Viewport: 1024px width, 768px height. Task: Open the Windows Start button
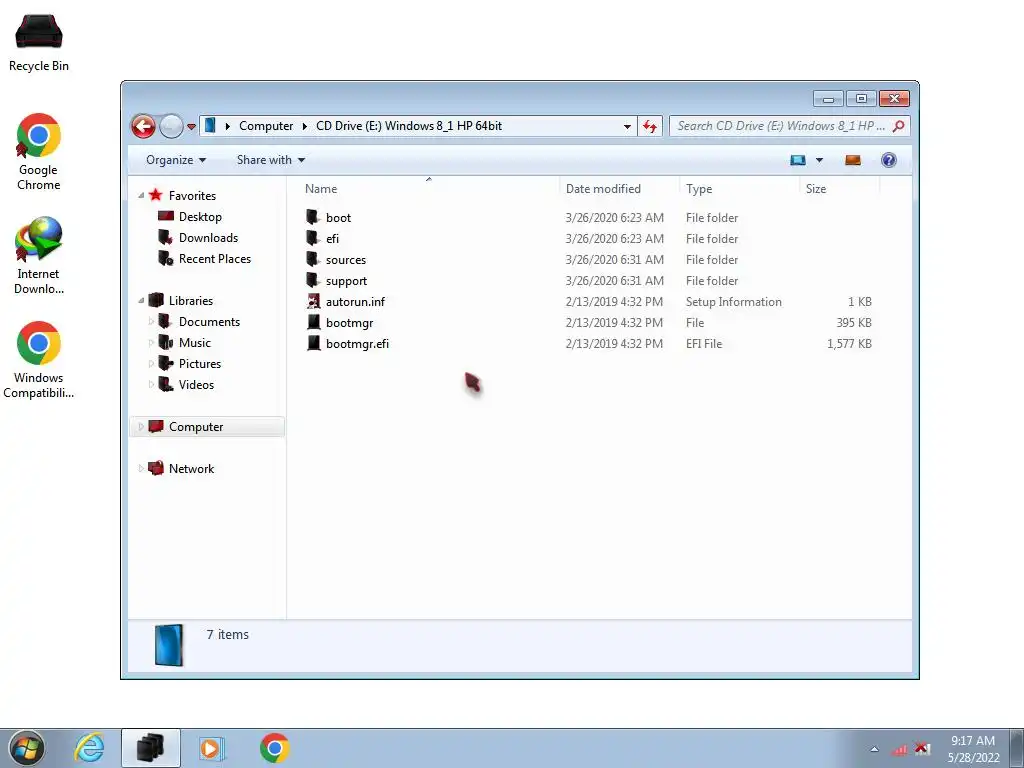[x=26, y=748]
